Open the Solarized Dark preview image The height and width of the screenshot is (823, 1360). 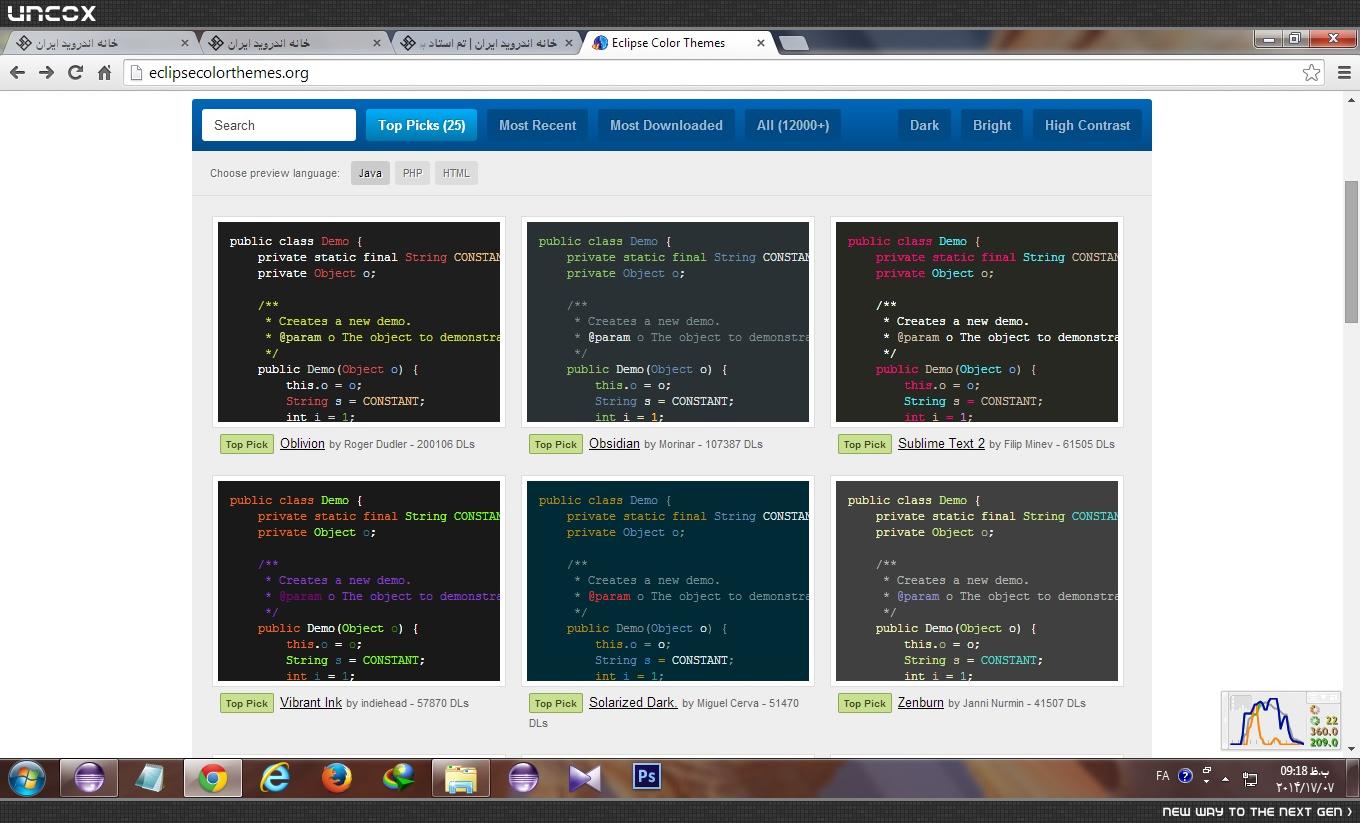668,581
